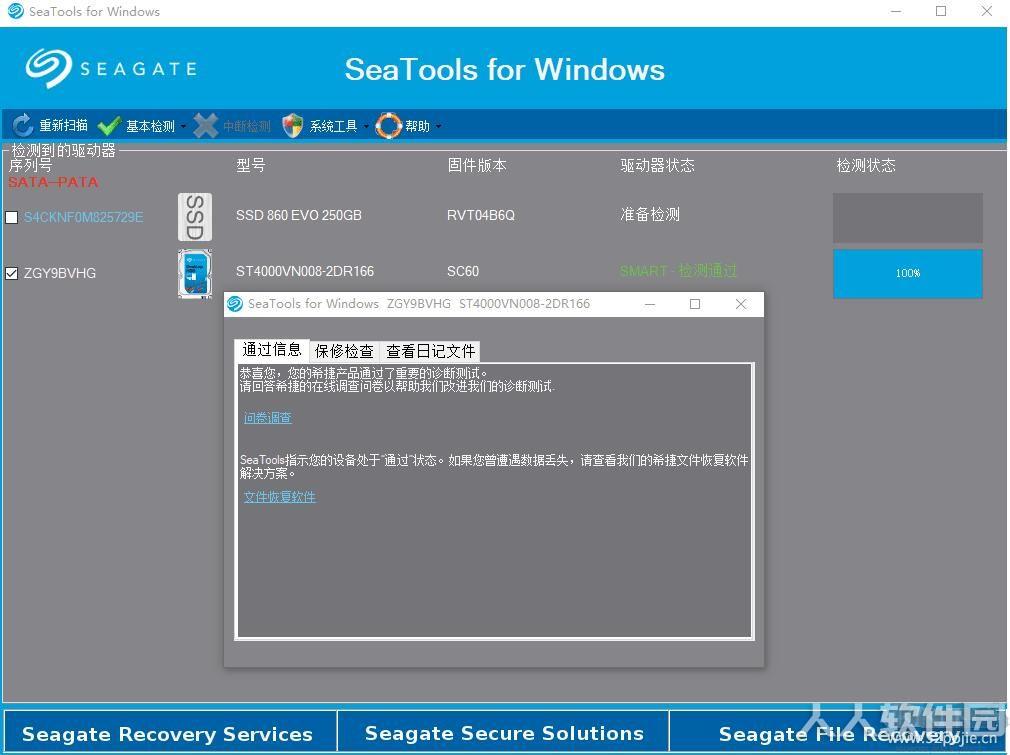
Task: Minimize the ZGY9BVHG result dialog
Action: (650, 304)
